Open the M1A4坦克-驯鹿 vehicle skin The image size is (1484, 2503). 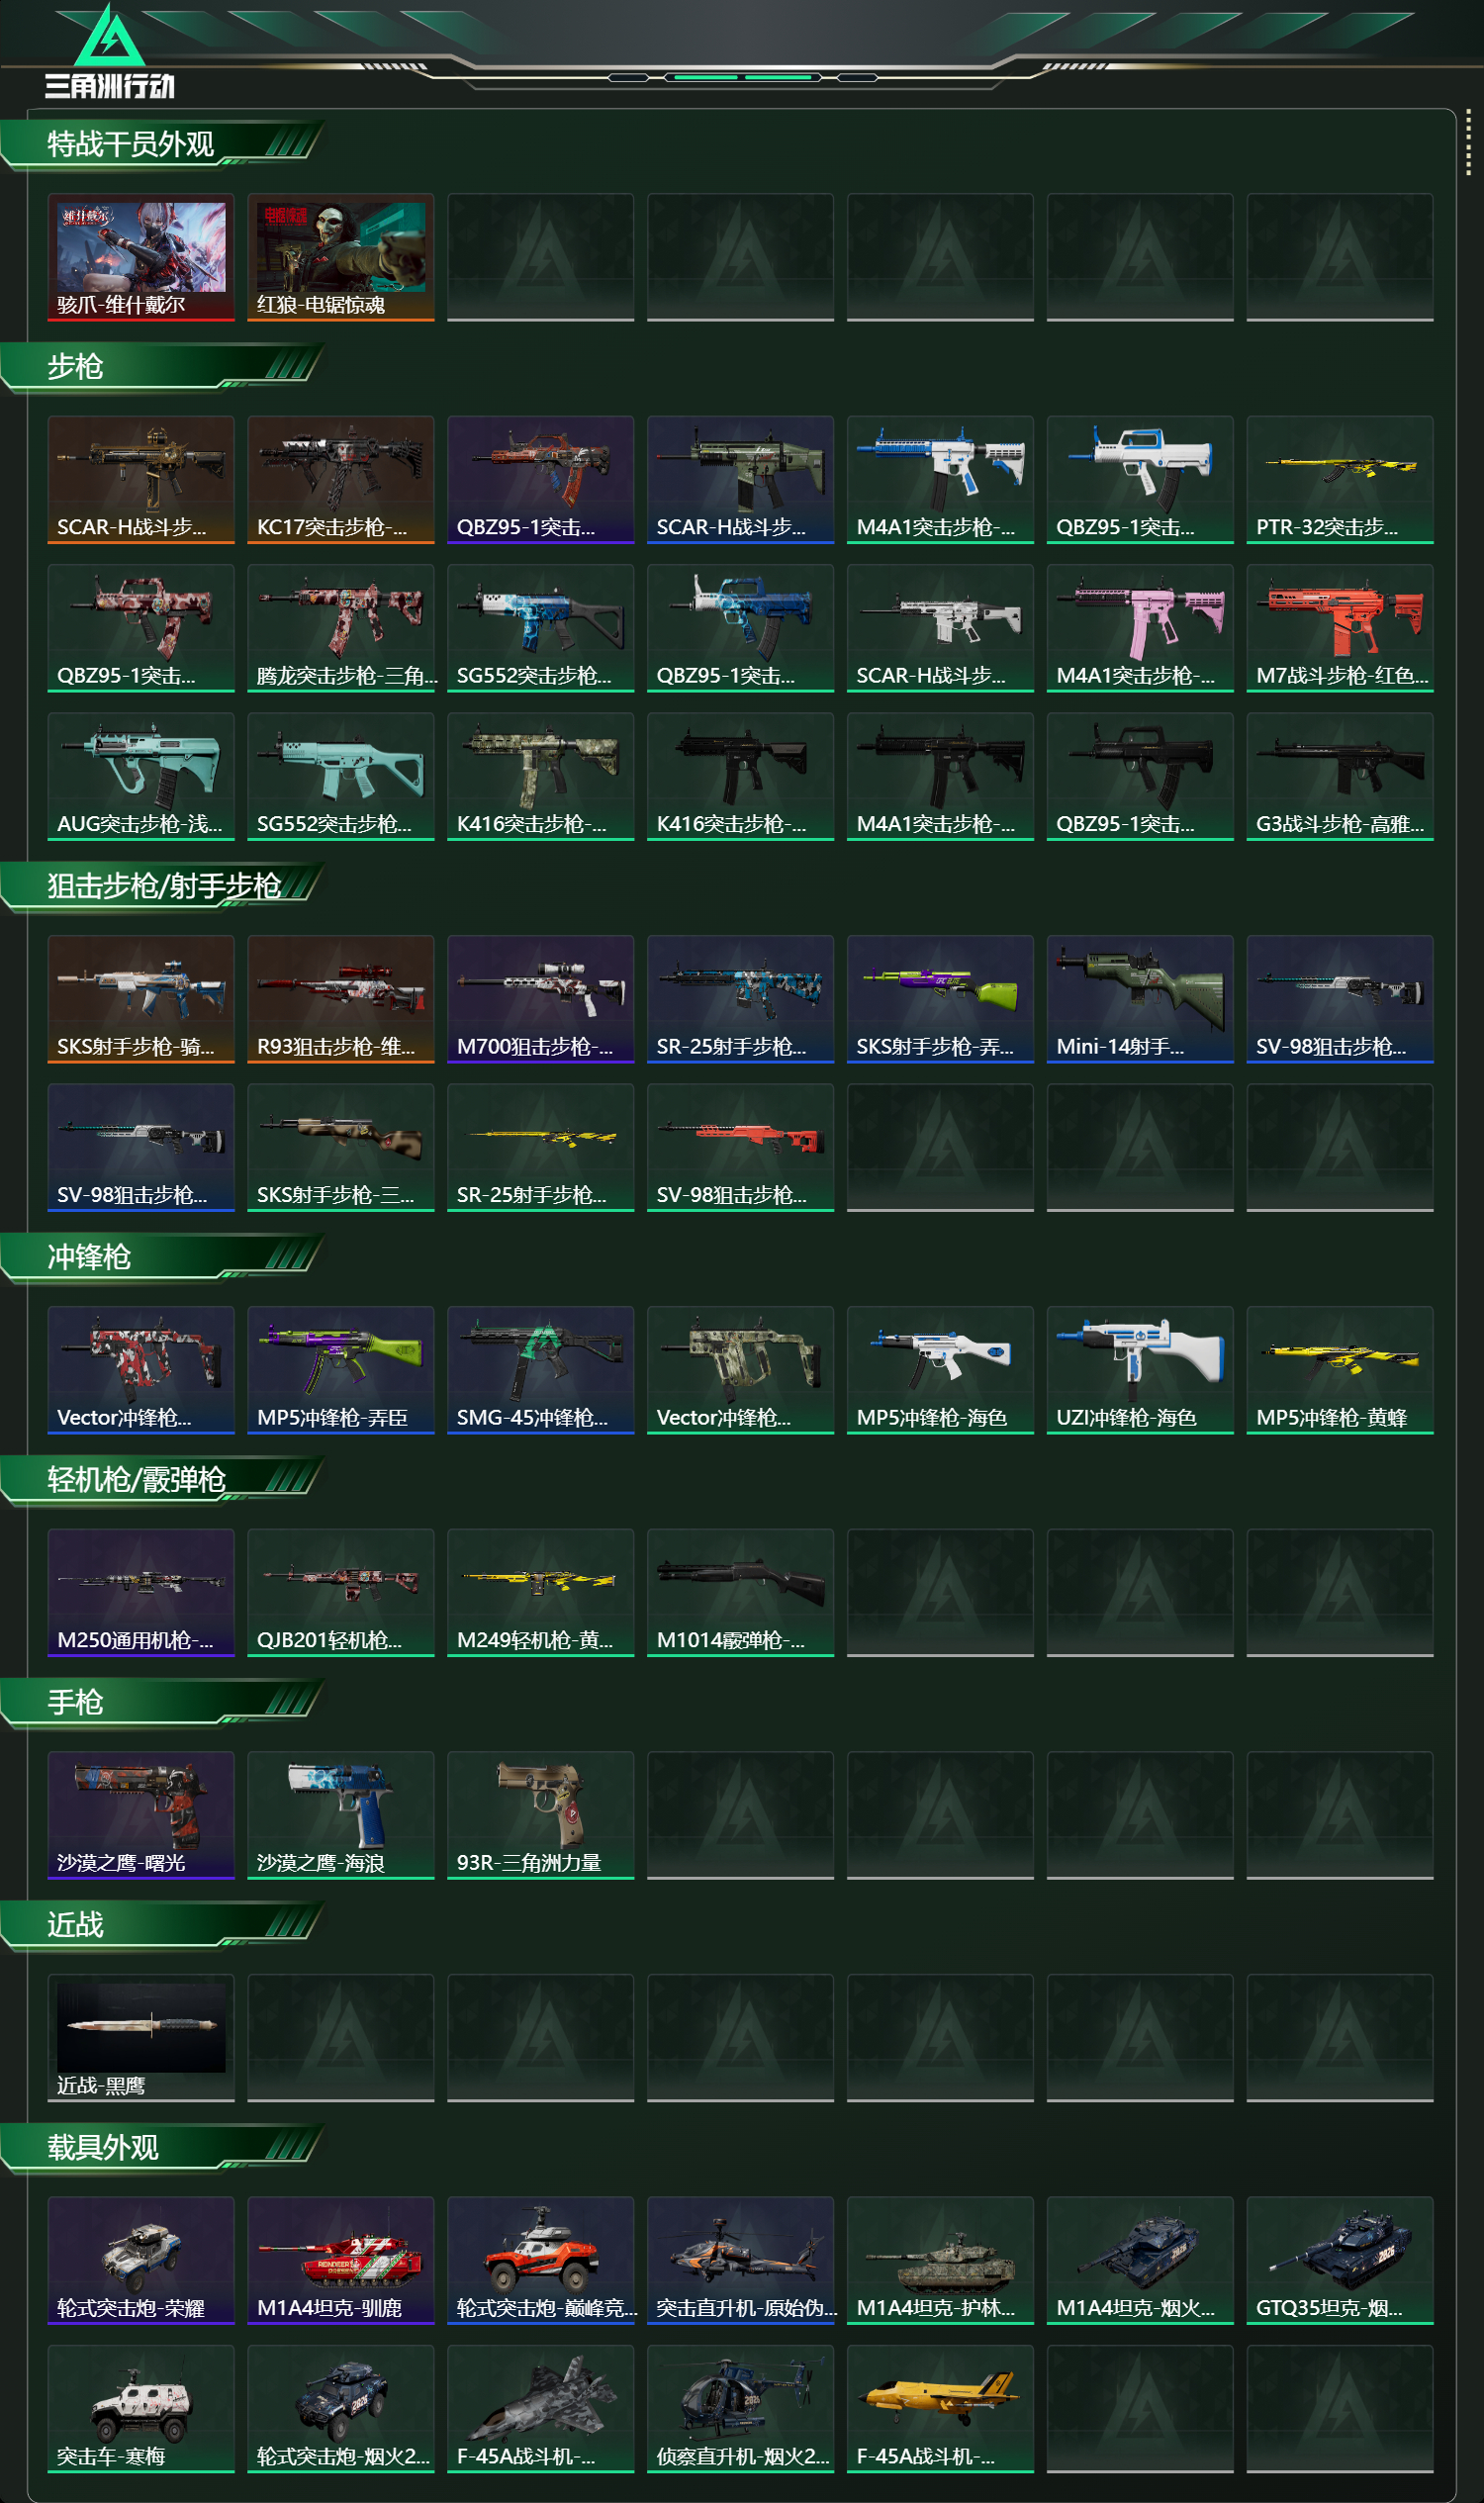point(341,2260)
